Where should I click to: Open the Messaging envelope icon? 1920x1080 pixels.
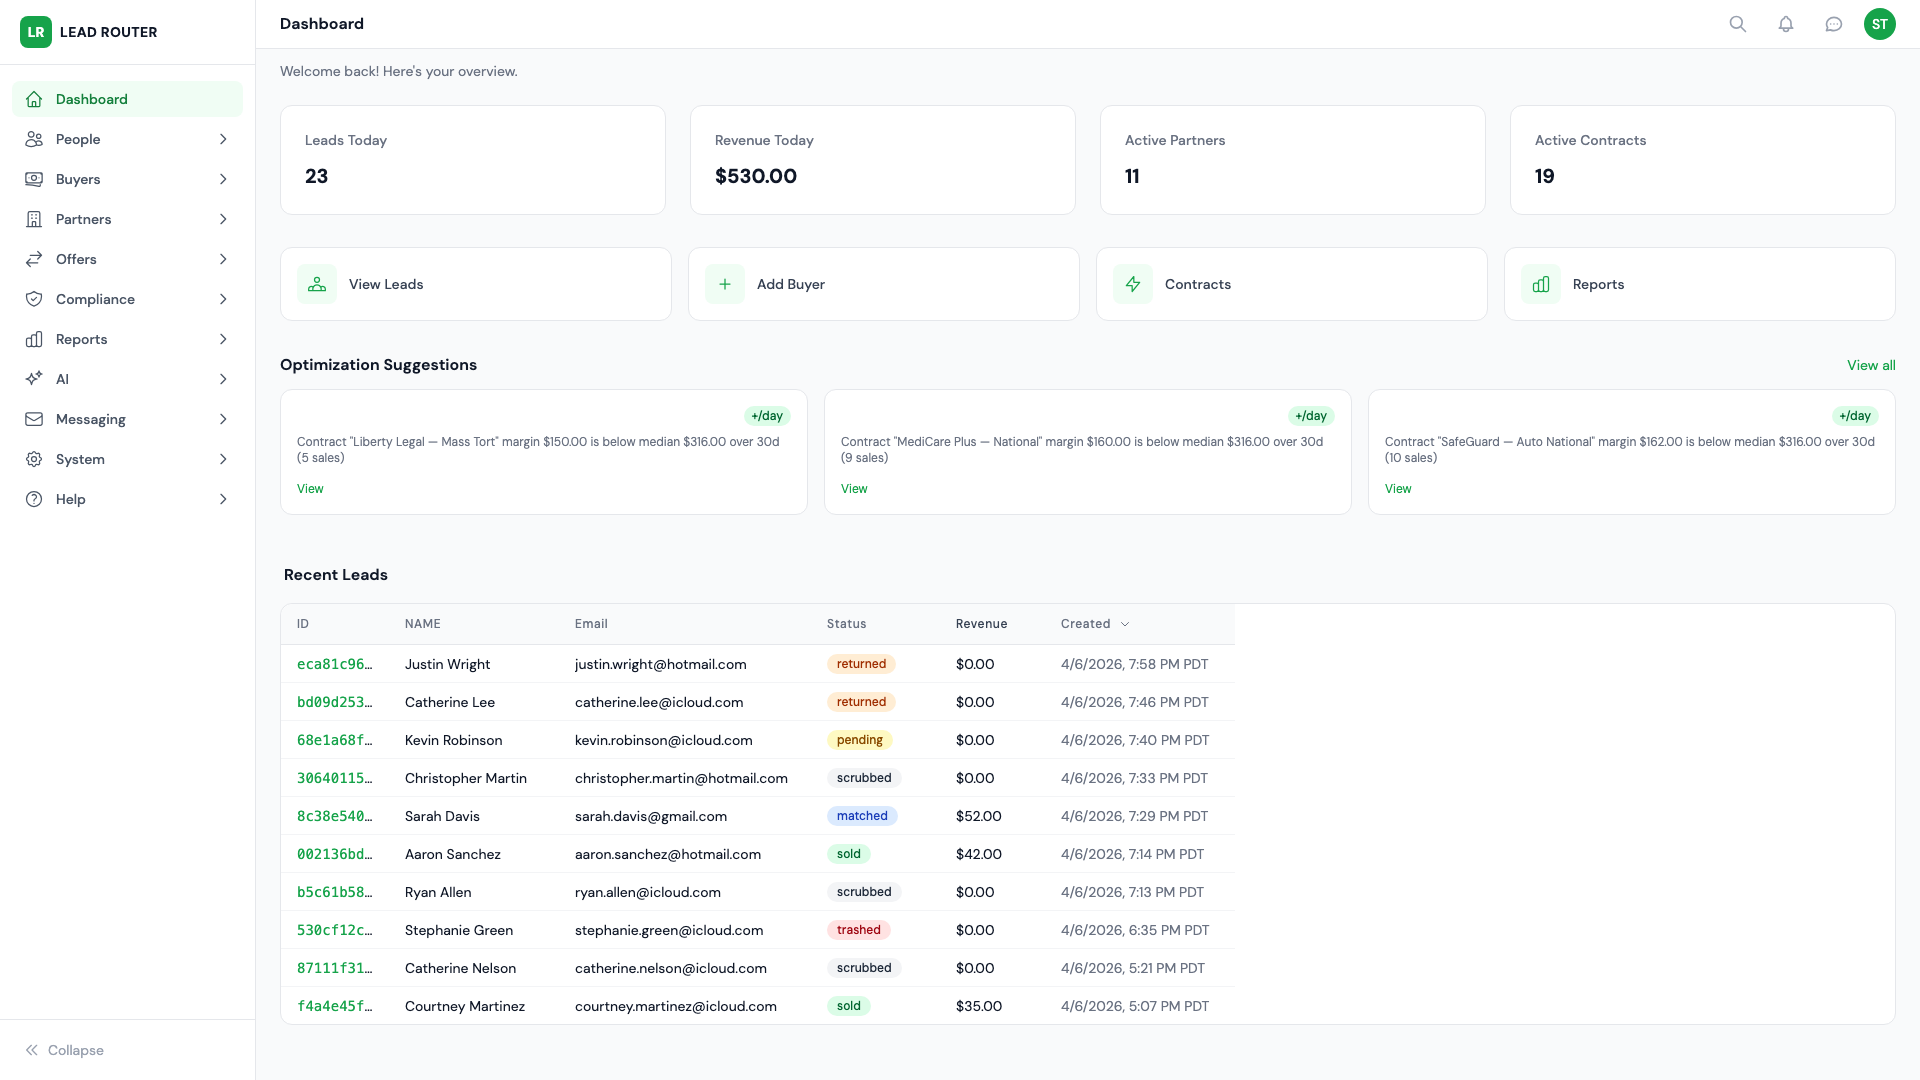(34, 419)
